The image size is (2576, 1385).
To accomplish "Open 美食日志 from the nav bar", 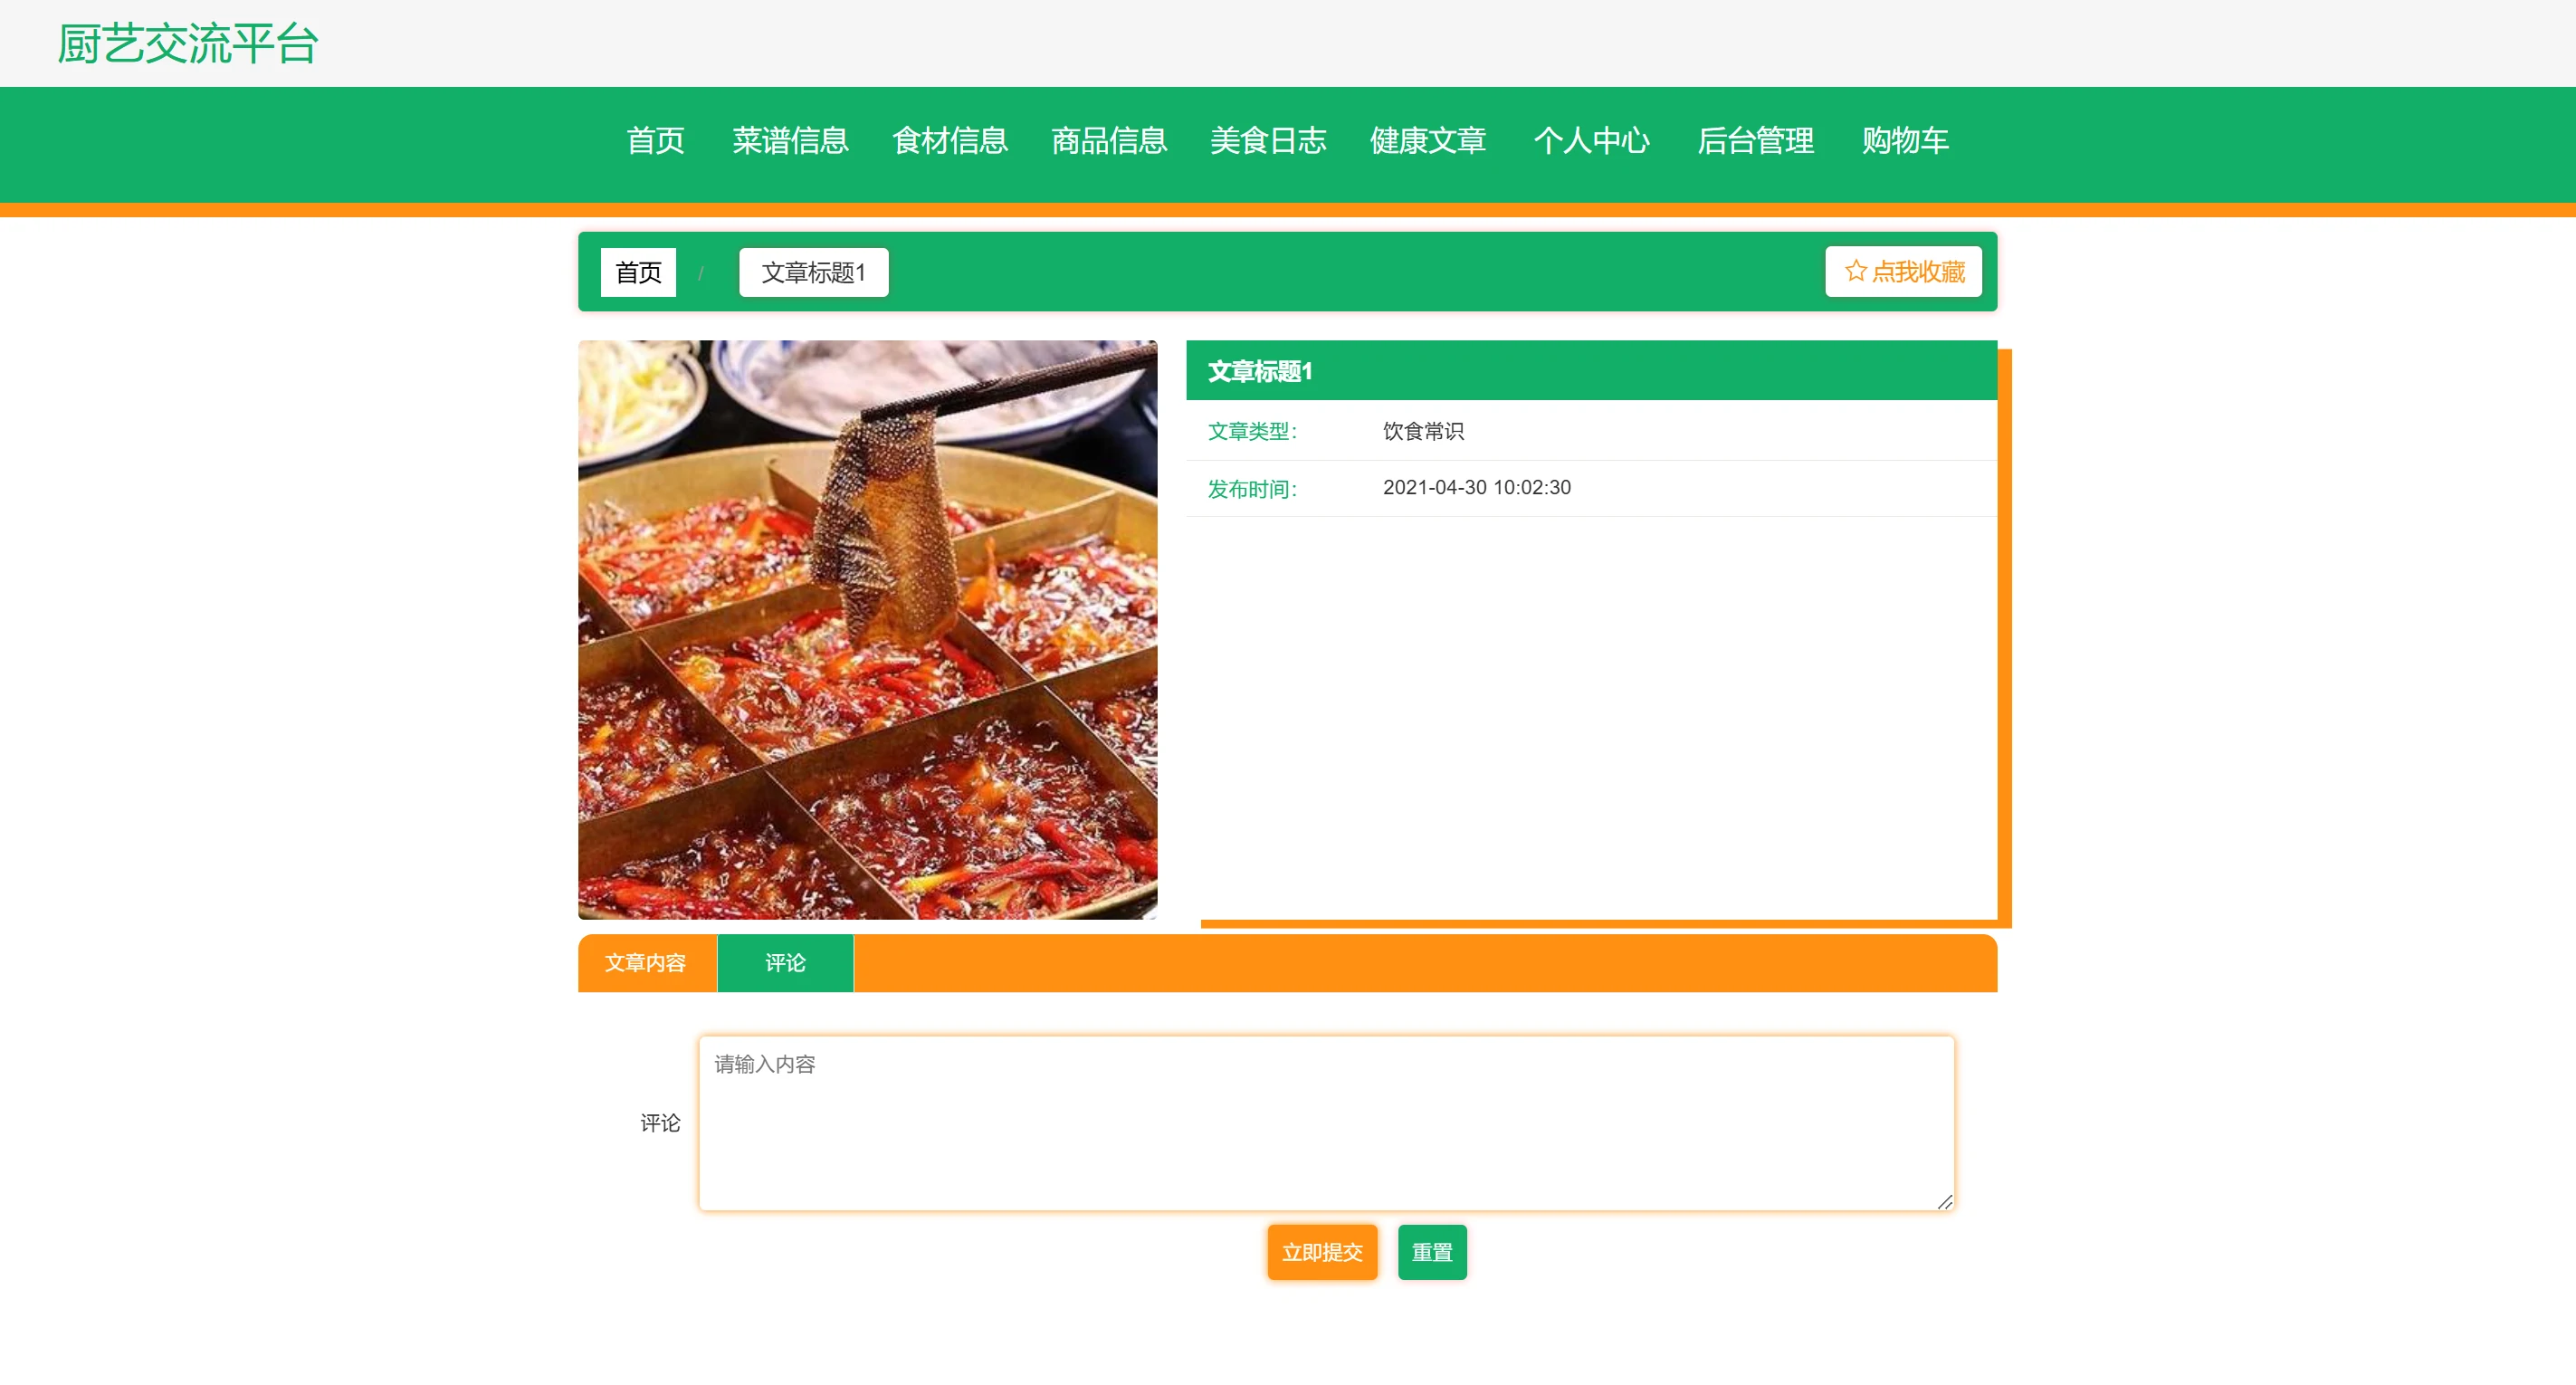I will [x=1268, y=141].
